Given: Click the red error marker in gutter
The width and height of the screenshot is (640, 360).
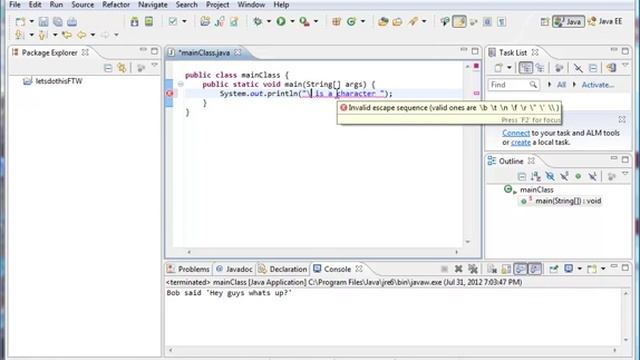Looking at the screenshot, I should (170, 93).
